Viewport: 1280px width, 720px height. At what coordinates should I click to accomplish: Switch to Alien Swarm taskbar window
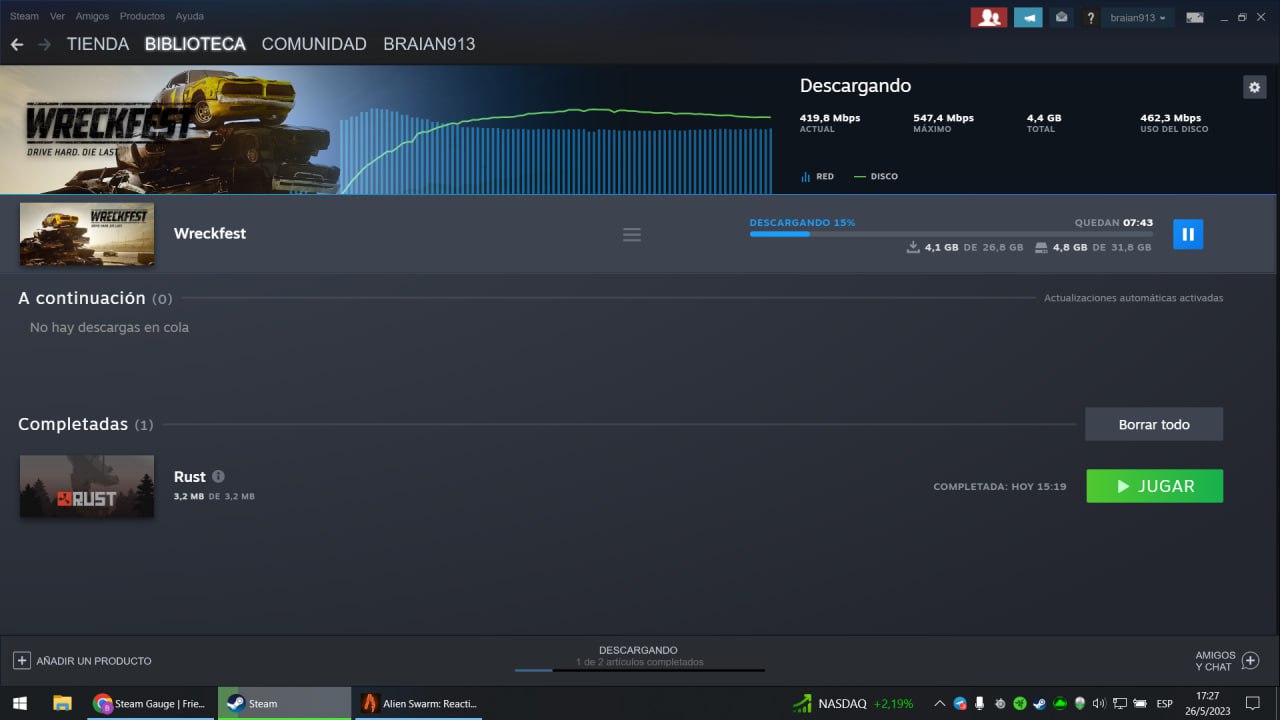pyautogui.click(x=418, y=703)
